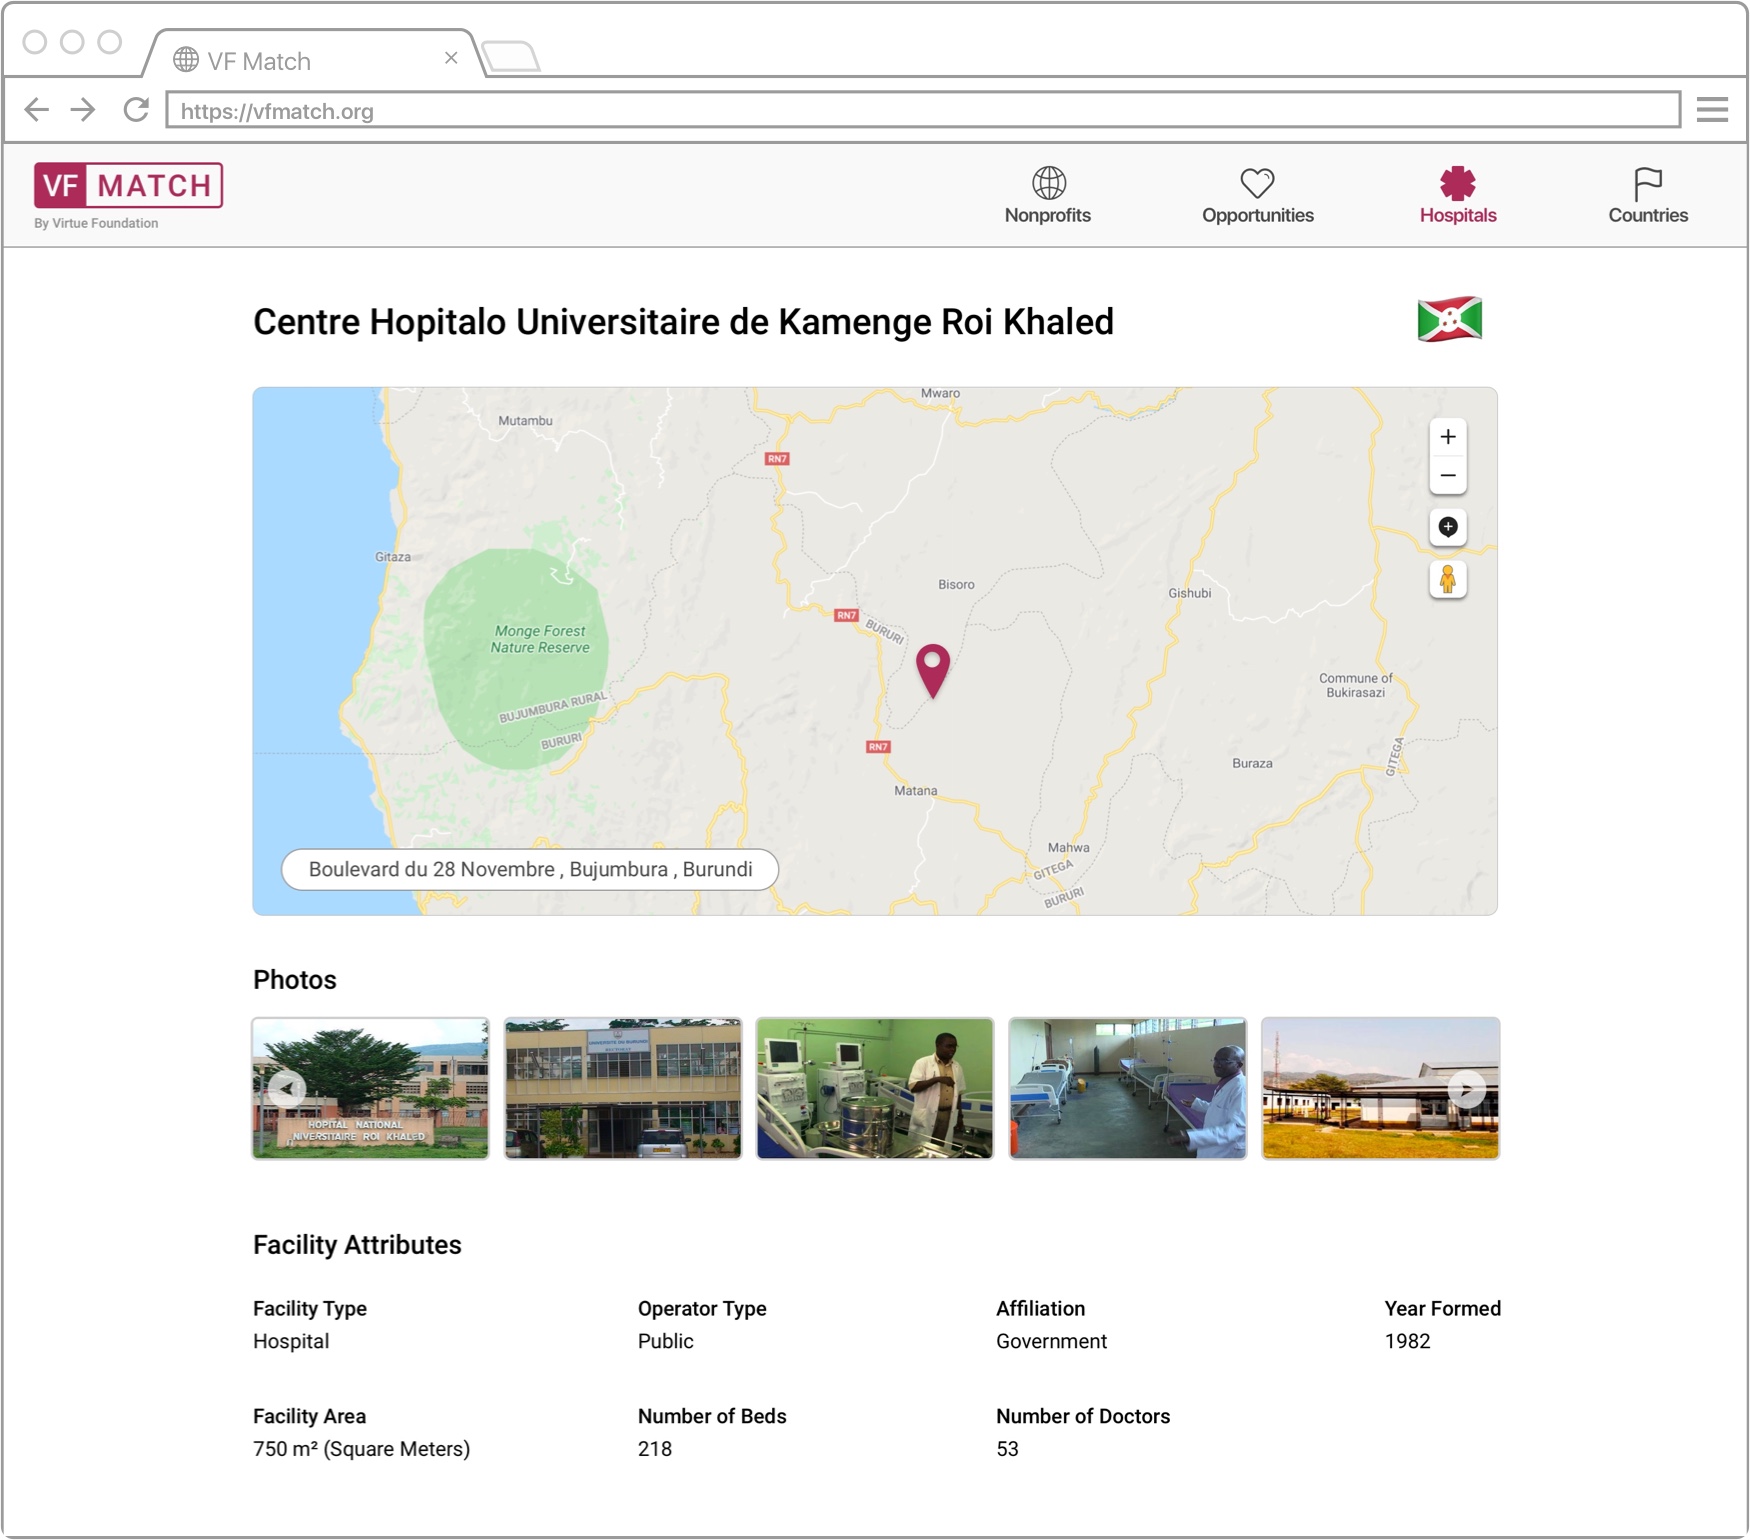Open the hospital ward beds photo
The width and height of the screenshot is (1750, 1540).
1127,1088
